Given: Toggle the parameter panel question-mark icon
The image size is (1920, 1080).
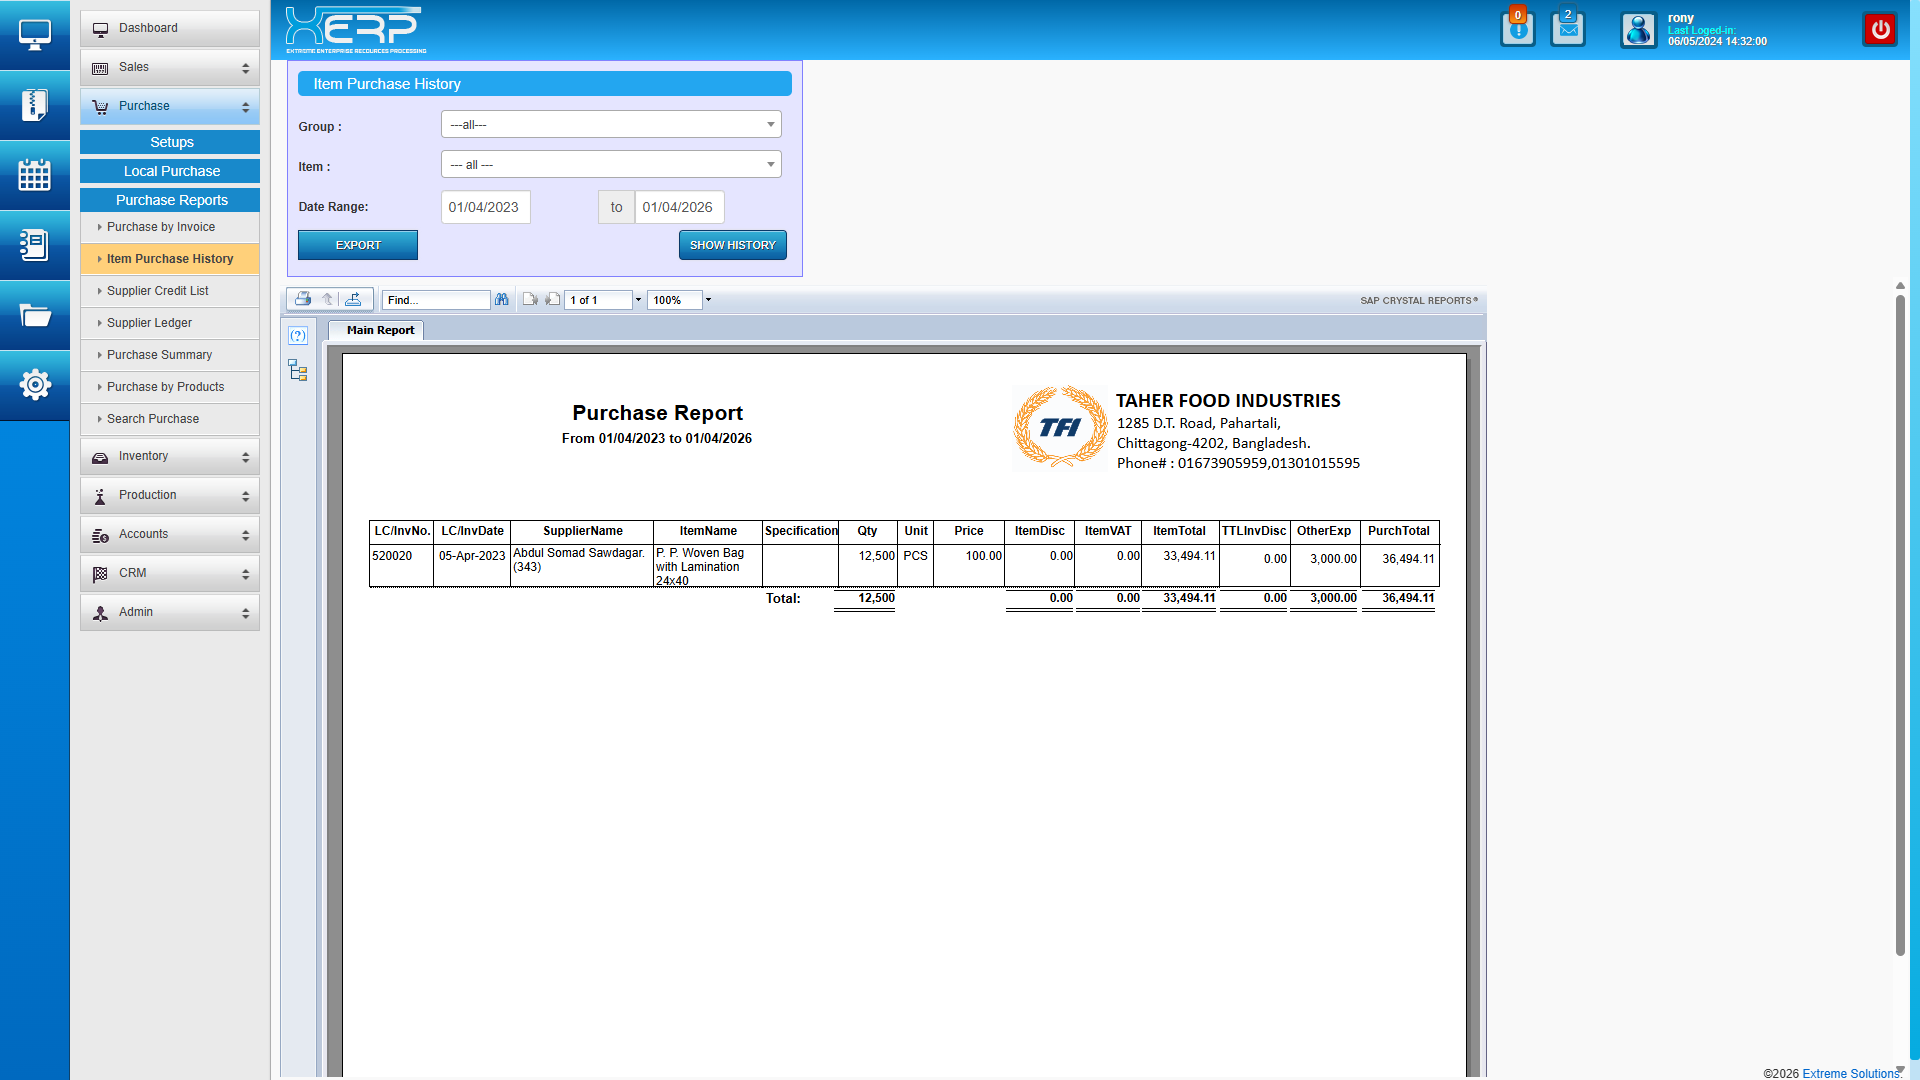Looking at the screenshot, I should (298, 336).
